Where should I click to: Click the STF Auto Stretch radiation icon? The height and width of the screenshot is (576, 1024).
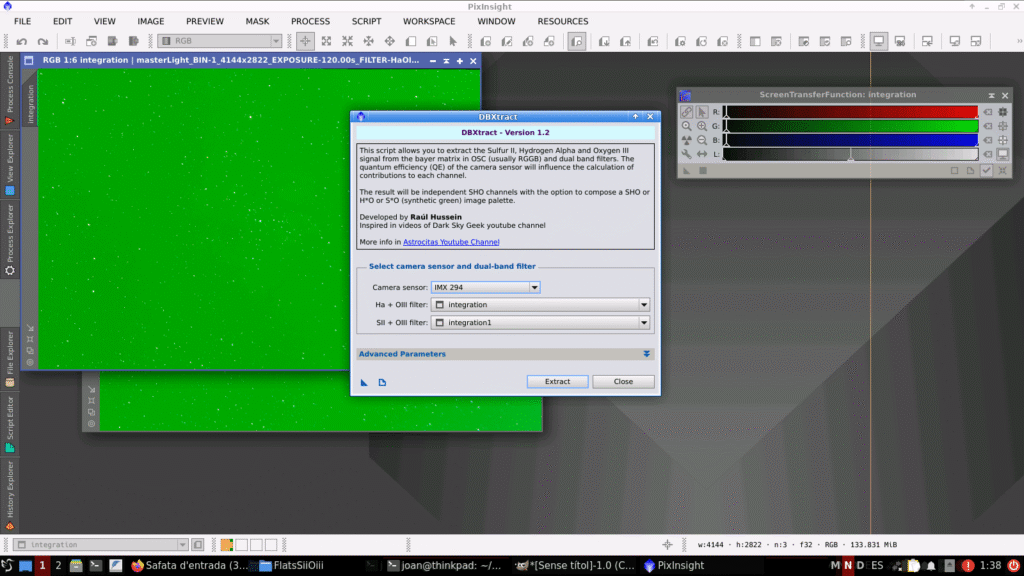coord(686,141)
